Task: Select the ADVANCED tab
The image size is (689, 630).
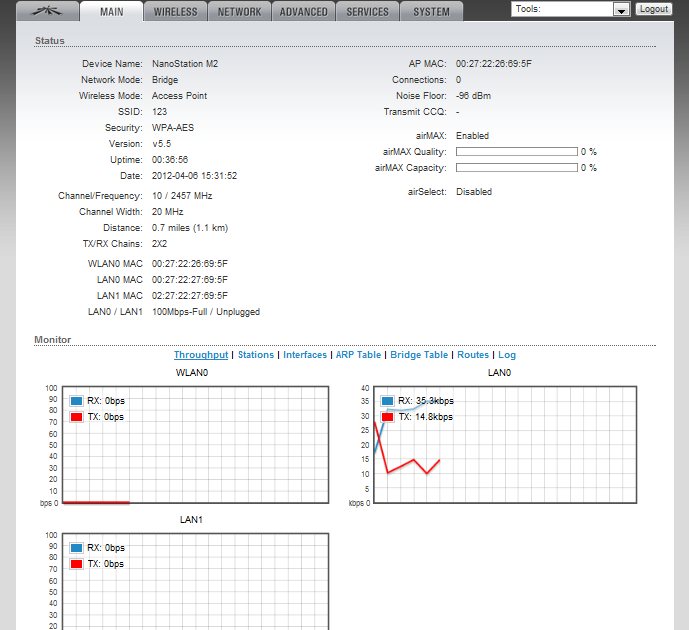Action: [303, 12]
